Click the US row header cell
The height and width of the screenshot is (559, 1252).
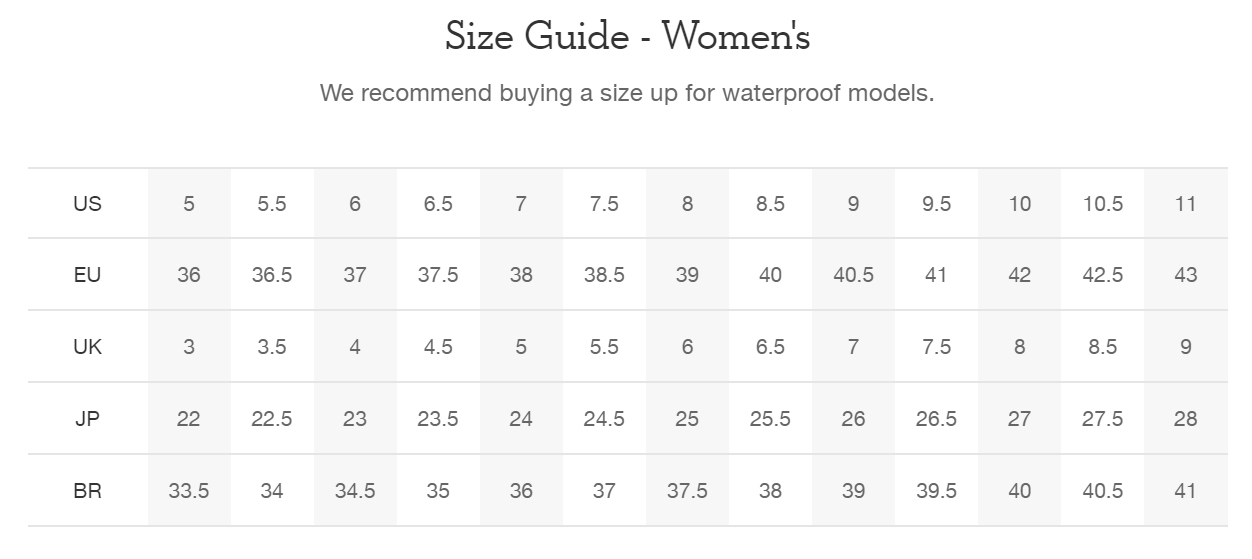pos(88,204)
